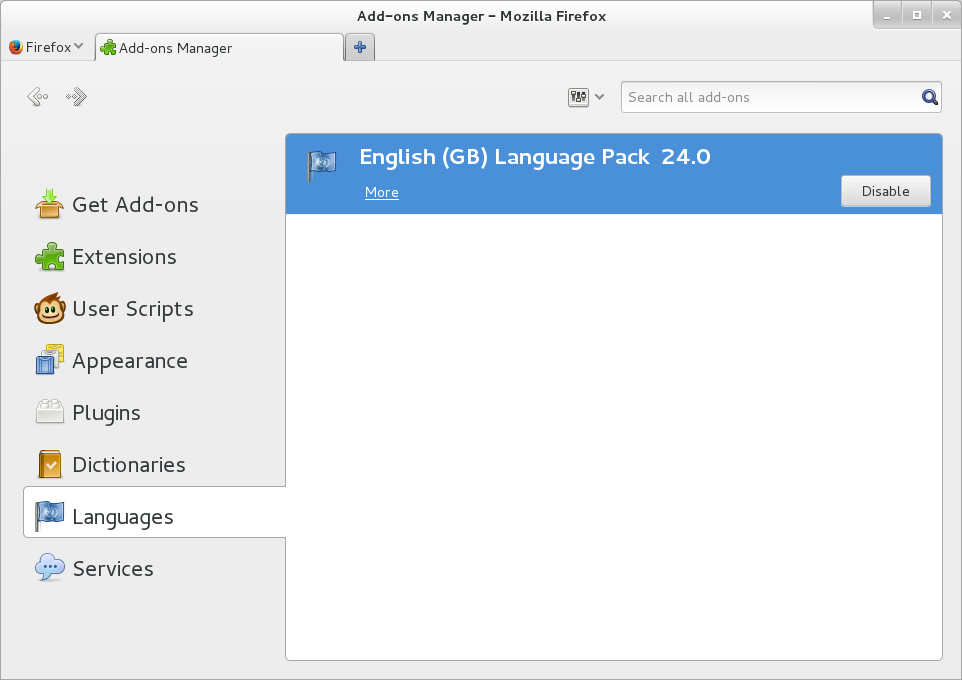Open a new tab with plus button
962x680 pixels.
(360, 47)
